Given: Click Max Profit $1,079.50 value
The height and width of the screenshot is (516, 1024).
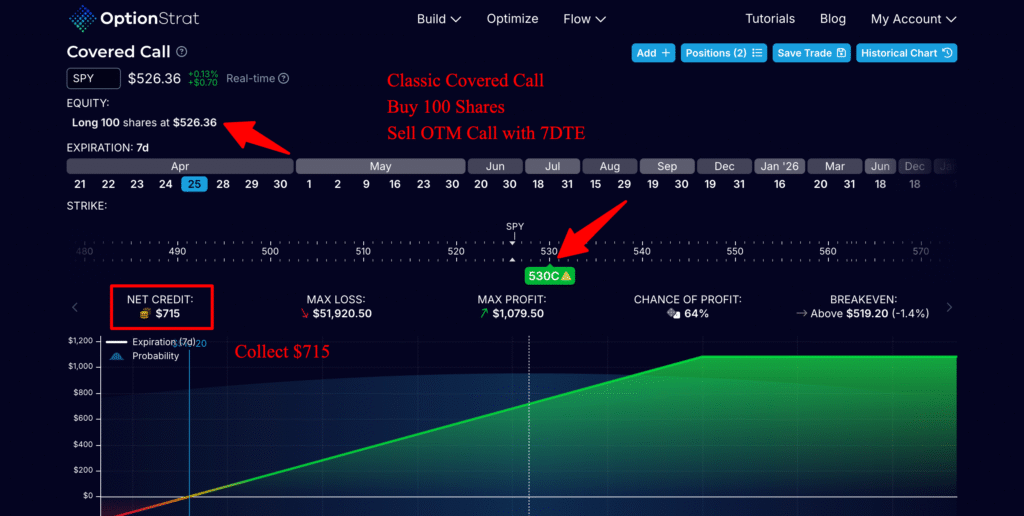Looking at the screenshot, I should 518,314.
